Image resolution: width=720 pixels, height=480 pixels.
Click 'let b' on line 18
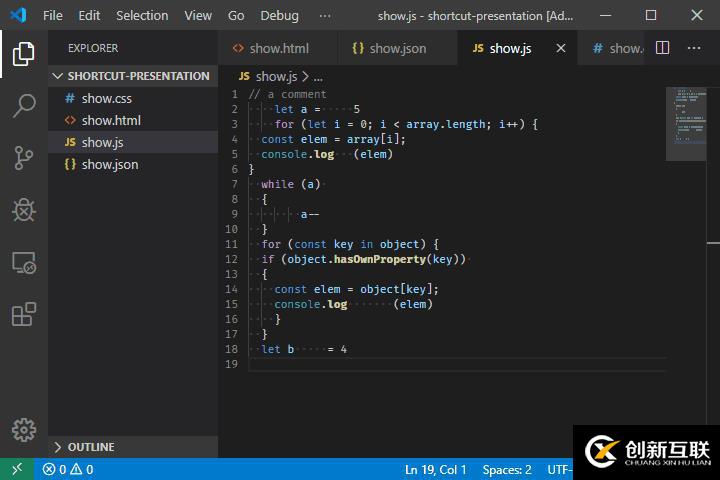pyautogui.click(x=277, y=349)
